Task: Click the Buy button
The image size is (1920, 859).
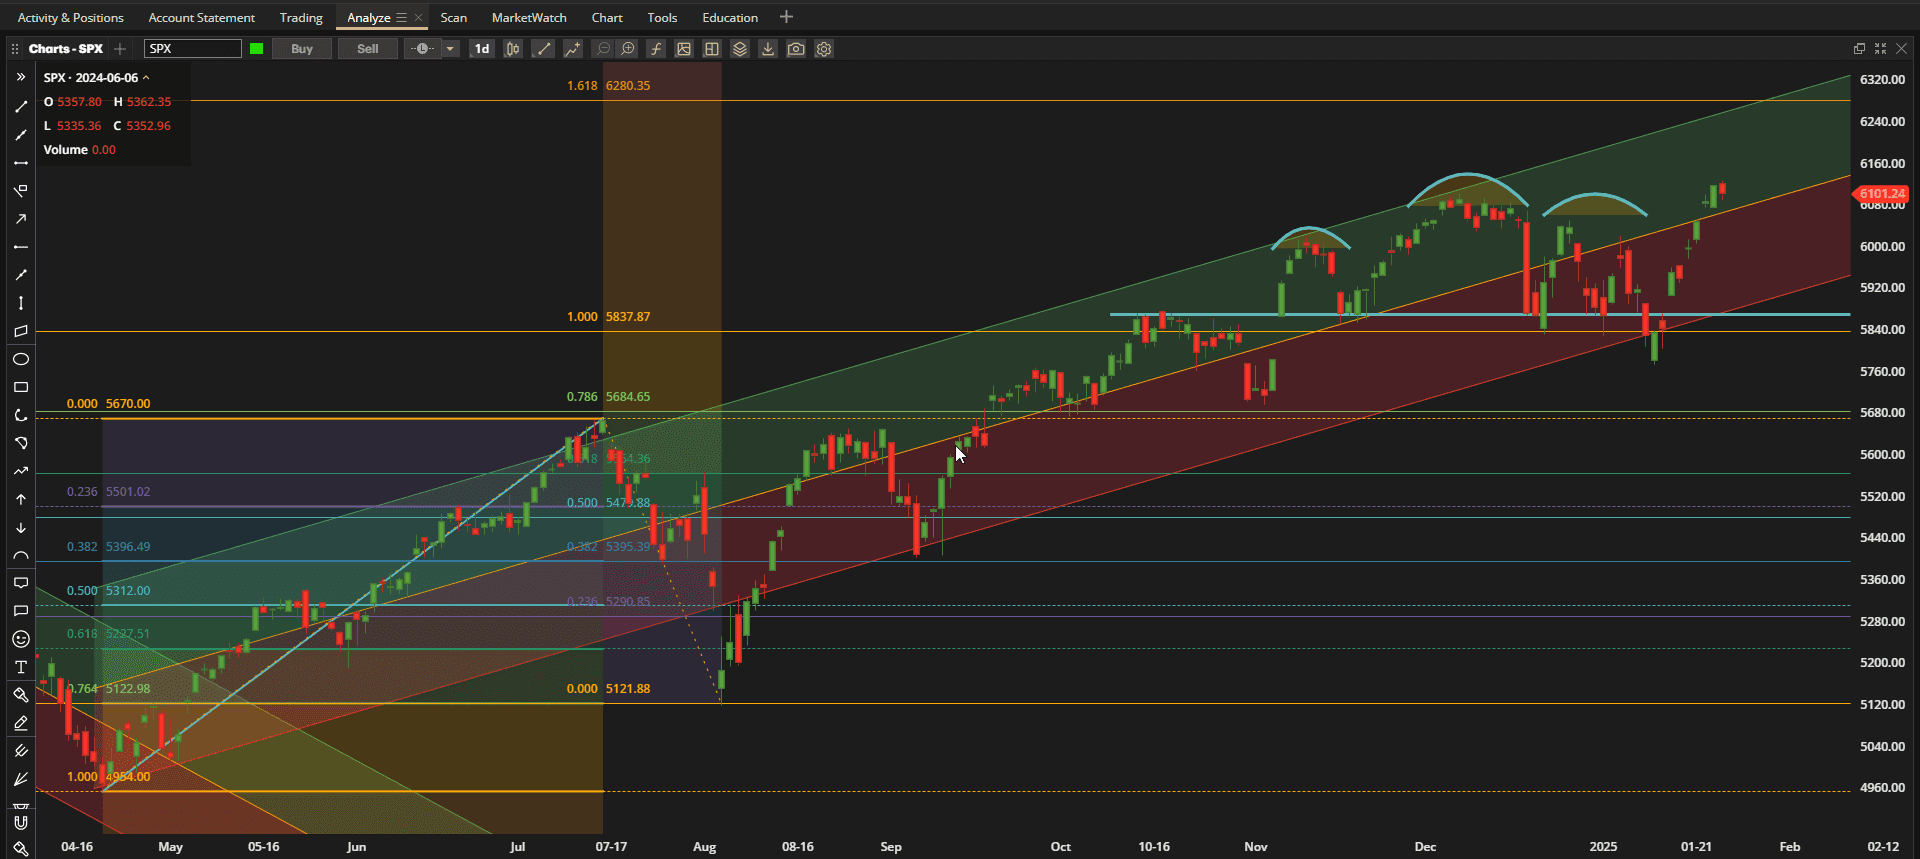Action: point(302,48)
